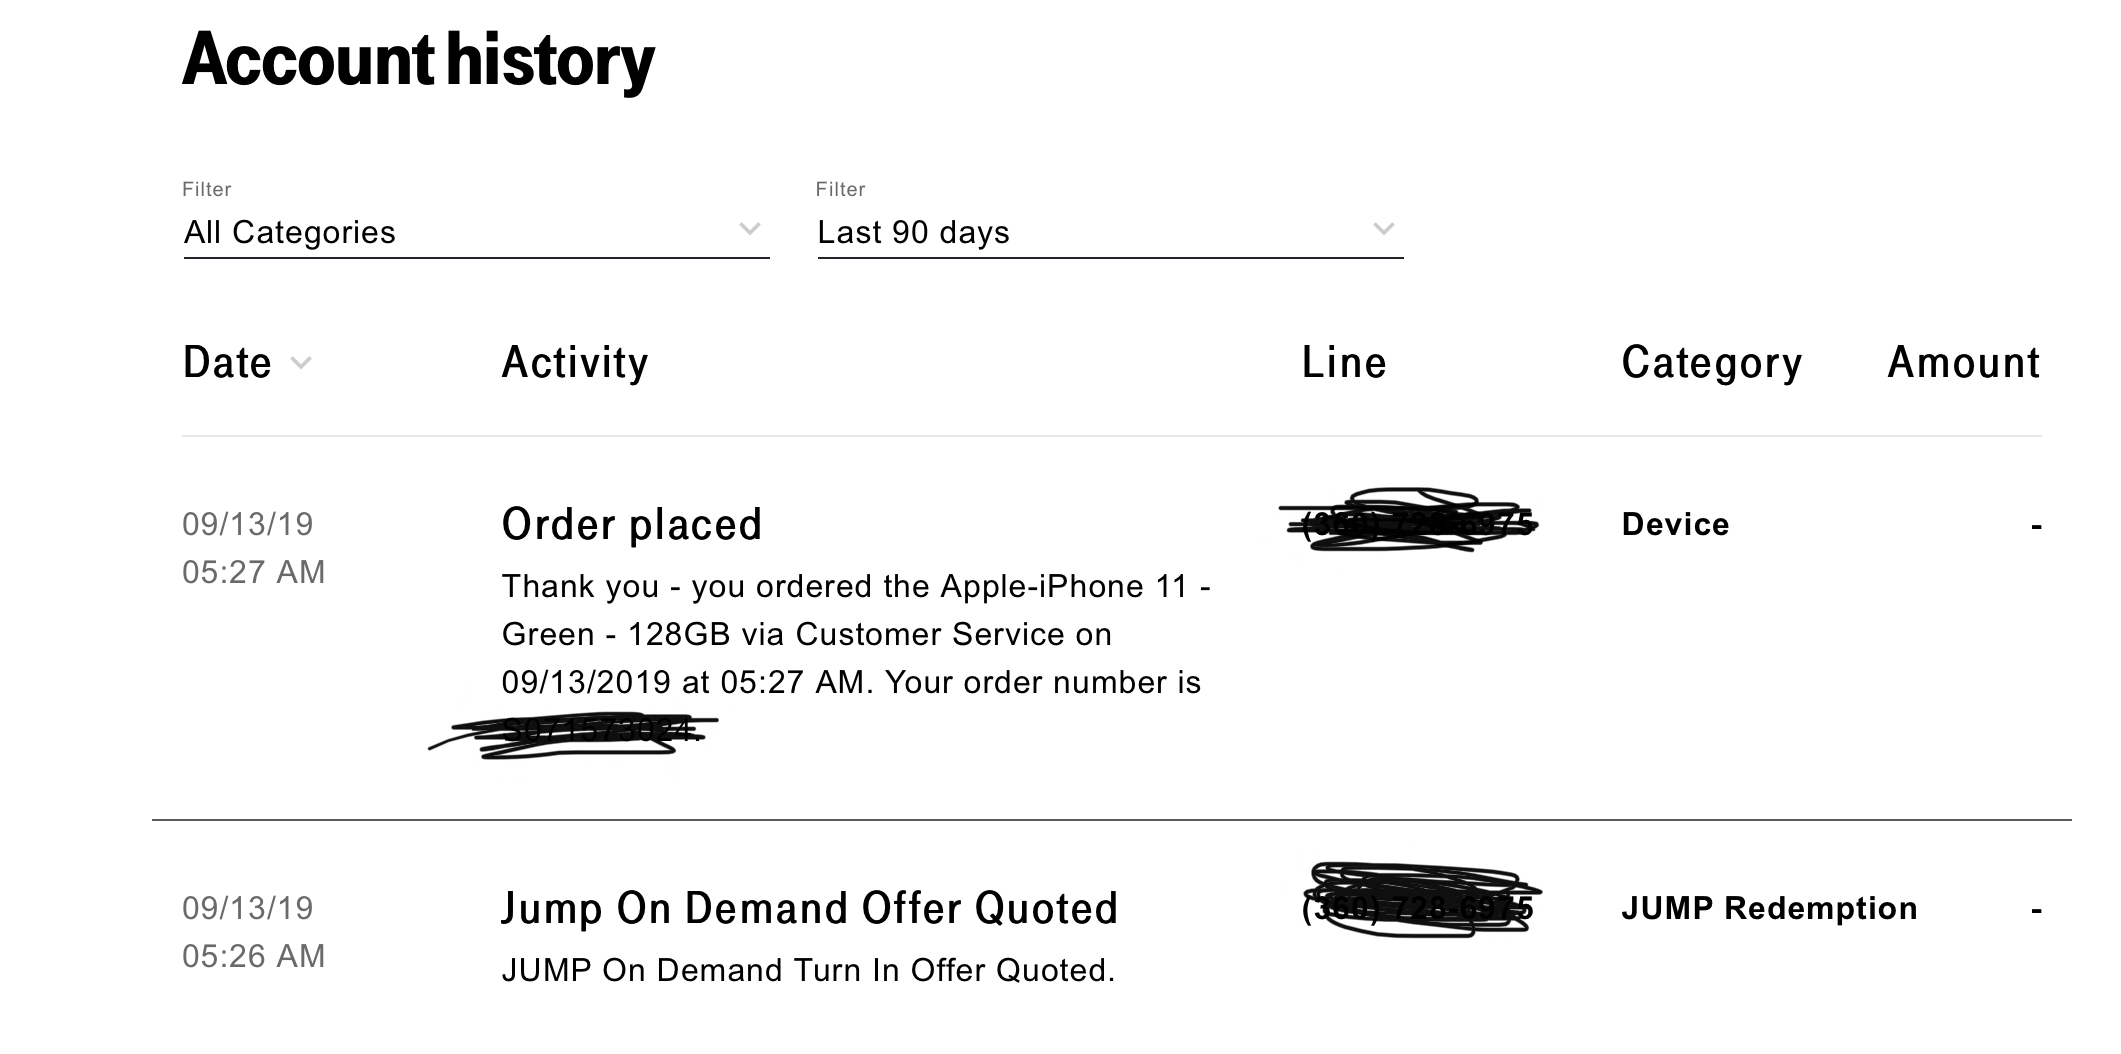The height and width of the screenshot is (1054, 2121).
Task: Select the JUMP Redemption category label
Action: (1770, 908)
